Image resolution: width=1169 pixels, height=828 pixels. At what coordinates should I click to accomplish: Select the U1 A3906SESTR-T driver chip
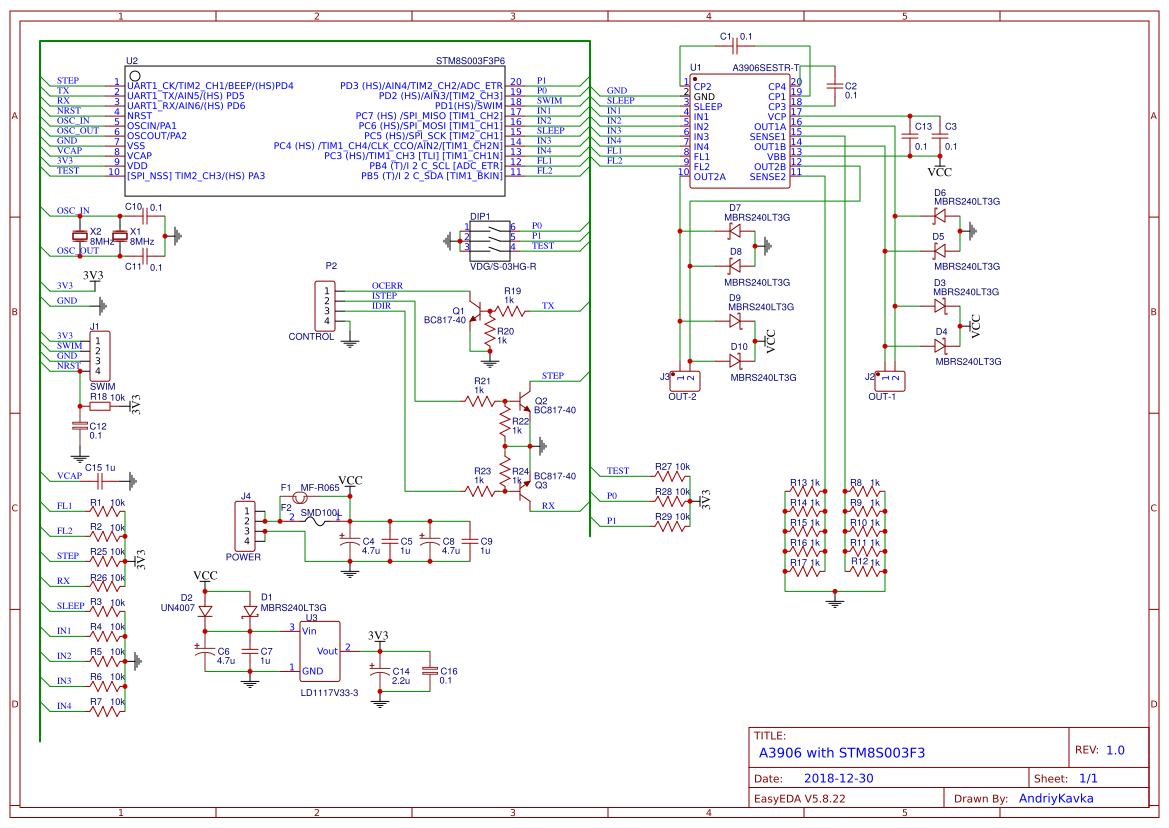tap(740, 131)
